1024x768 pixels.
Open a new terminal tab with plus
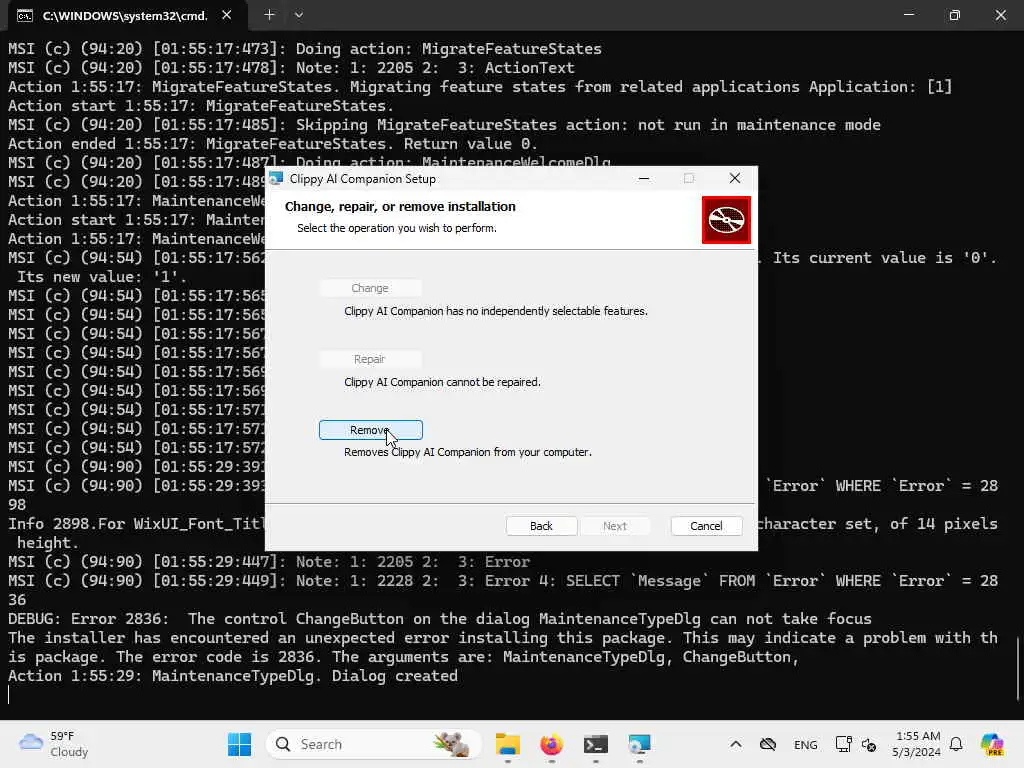pyautogui.click(x=269, y=14)
